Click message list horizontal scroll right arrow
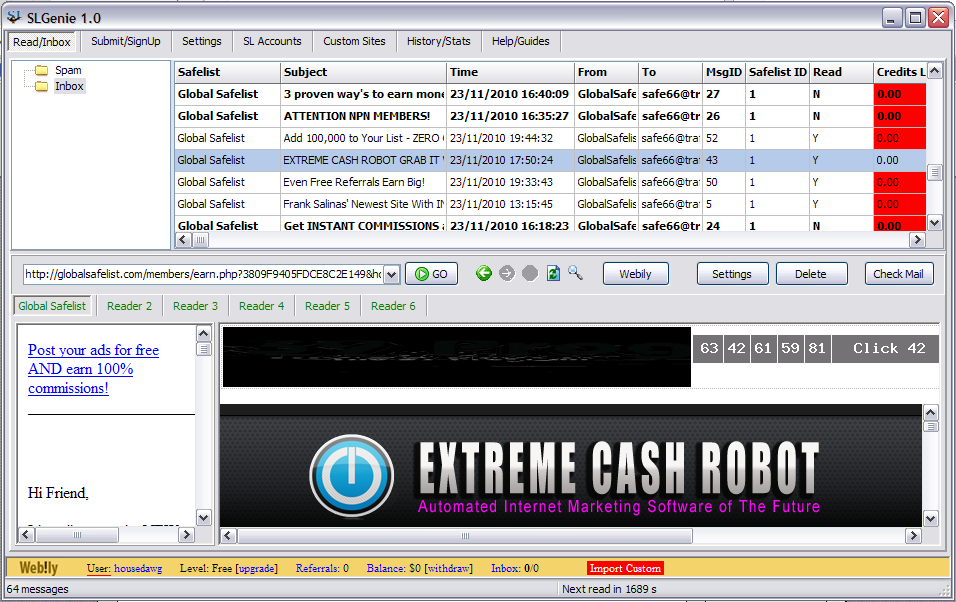This screenshot has width=956, height=602. 917,240
